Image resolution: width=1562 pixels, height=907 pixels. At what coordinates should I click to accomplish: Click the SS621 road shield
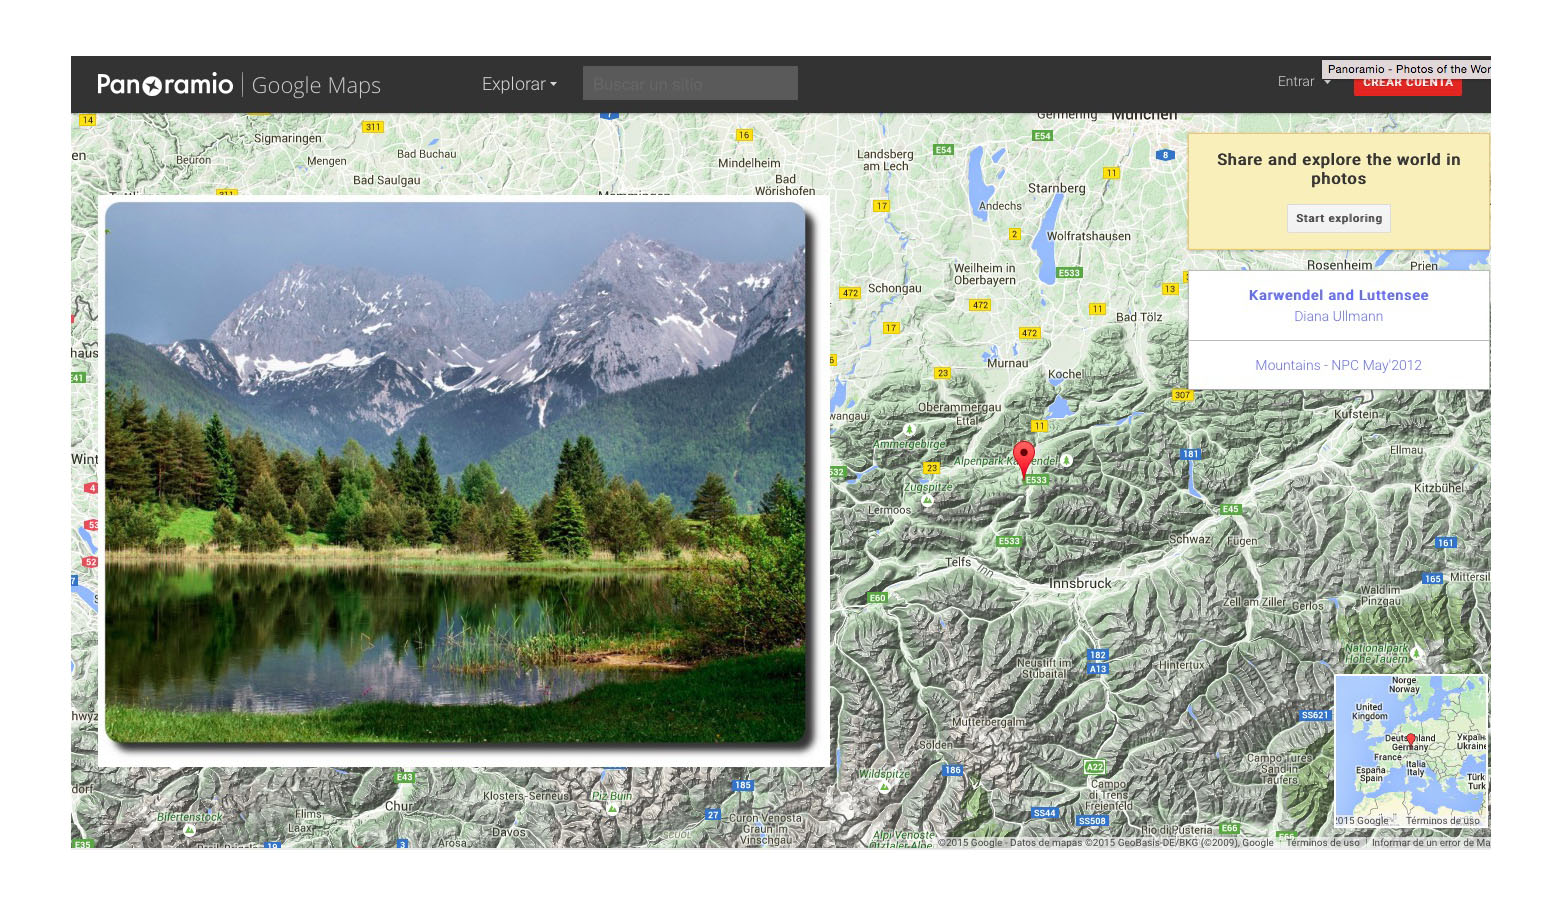tap(1315, 715)
